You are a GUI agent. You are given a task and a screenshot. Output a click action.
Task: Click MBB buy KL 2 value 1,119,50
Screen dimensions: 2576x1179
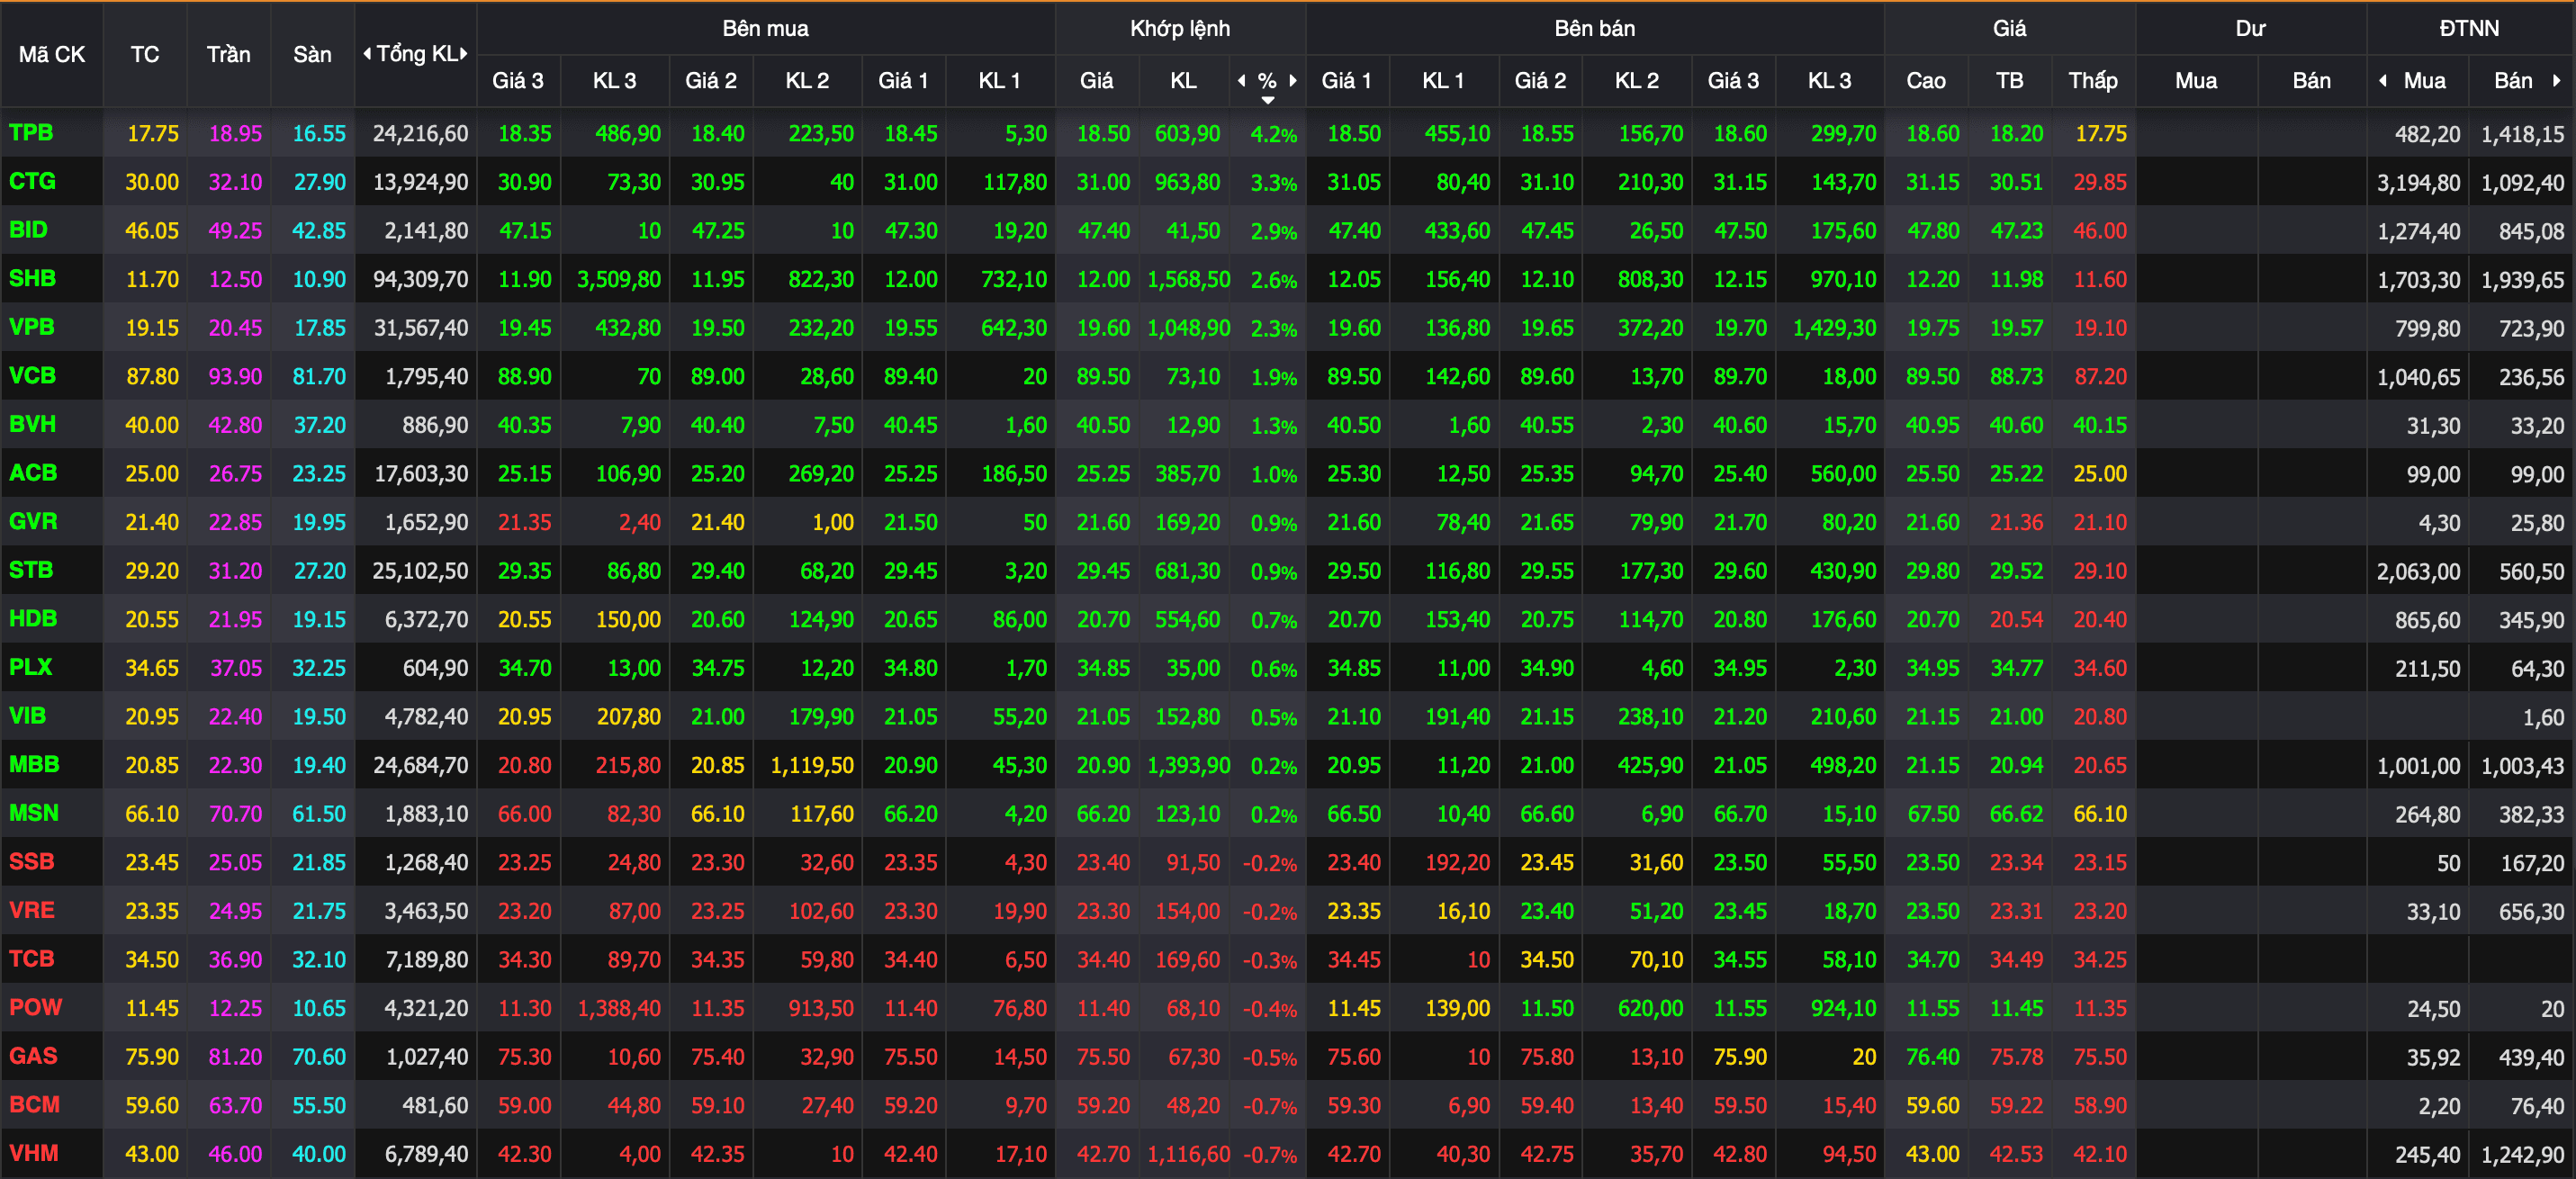coord(812,766)
